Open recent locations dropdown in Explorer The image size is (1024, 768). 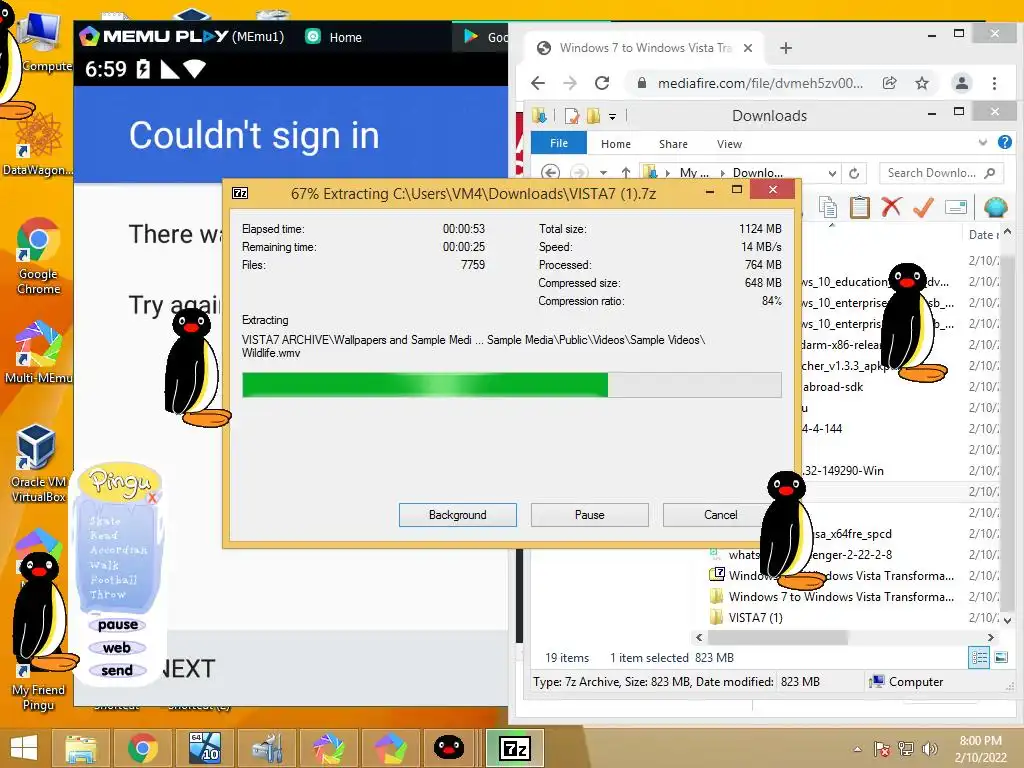pyautogui.click(x=603, y=173)
